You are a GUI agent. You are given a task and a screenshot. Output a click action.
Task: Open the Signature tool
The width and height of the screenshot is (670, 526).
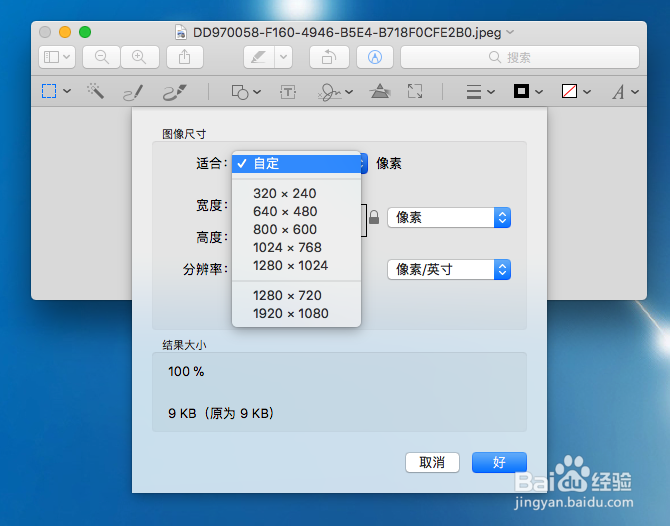click(329, 92)
